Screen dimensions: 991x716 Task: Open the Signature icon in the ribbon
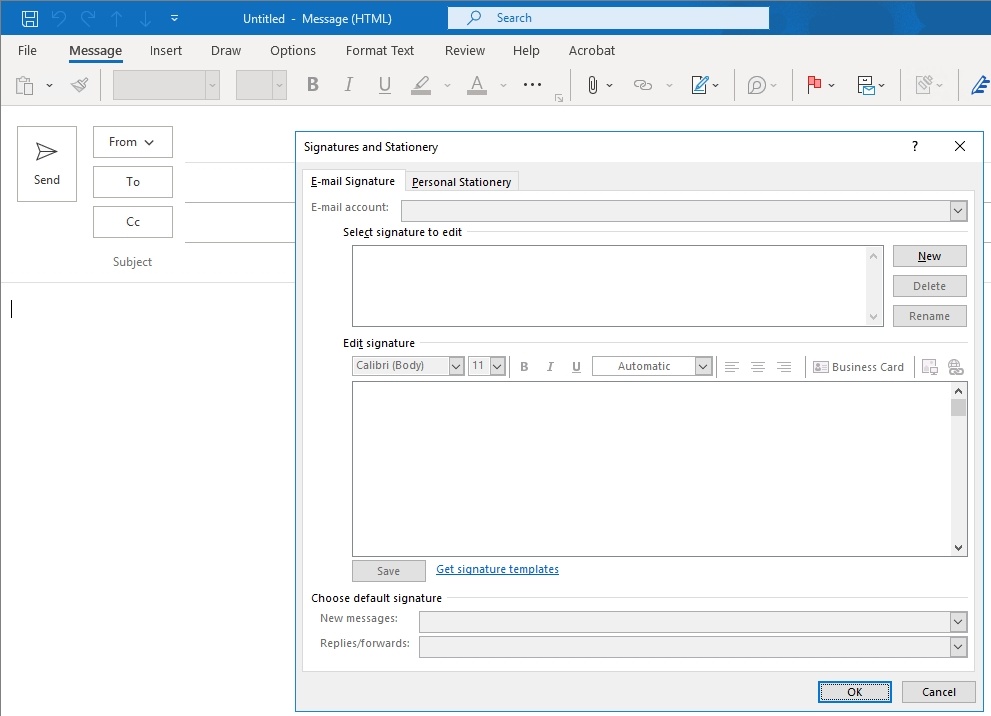[700, 85]
